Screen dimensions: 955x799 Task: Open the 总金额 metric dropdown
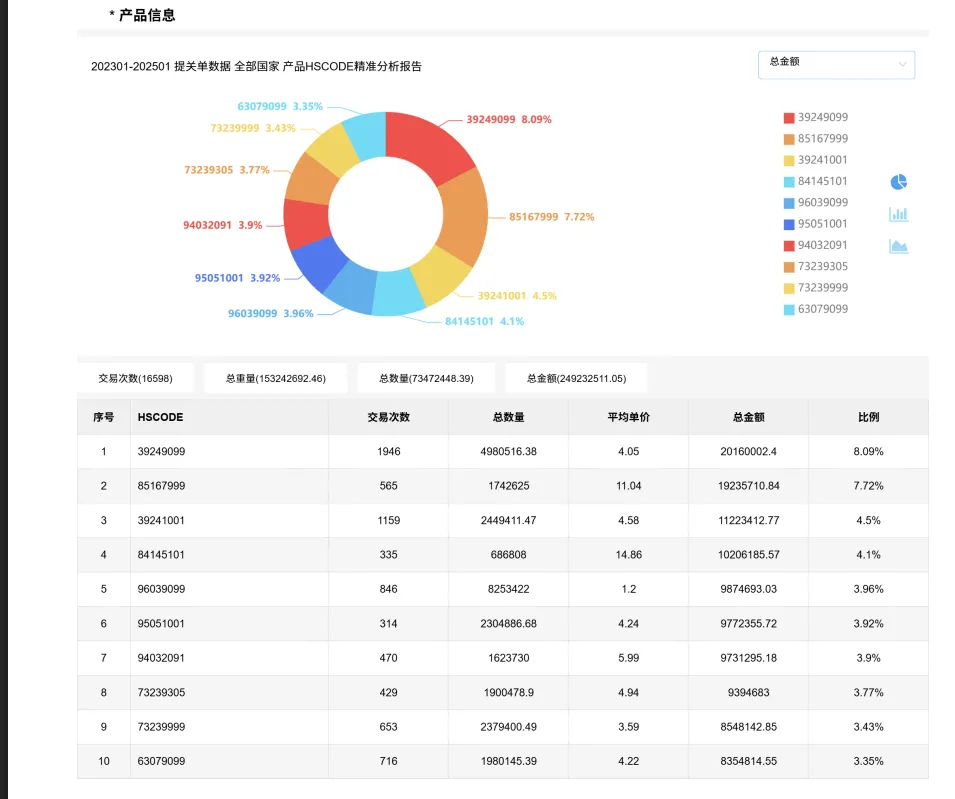click(835, 64)
